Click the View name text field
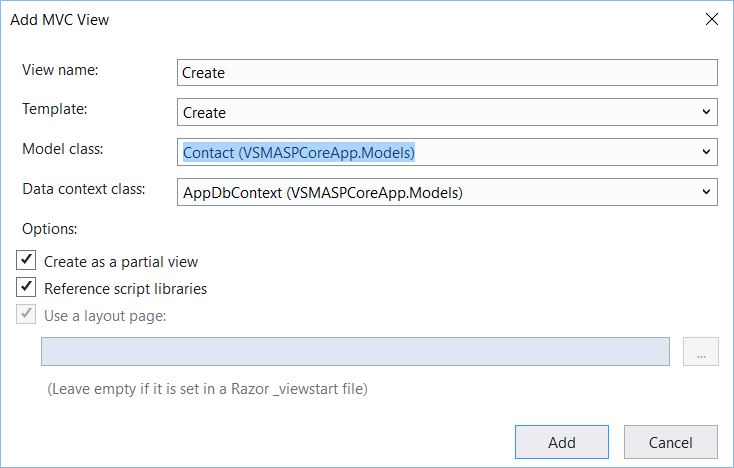The height and width of the screenshot is (468, 734). coord(447,73)
